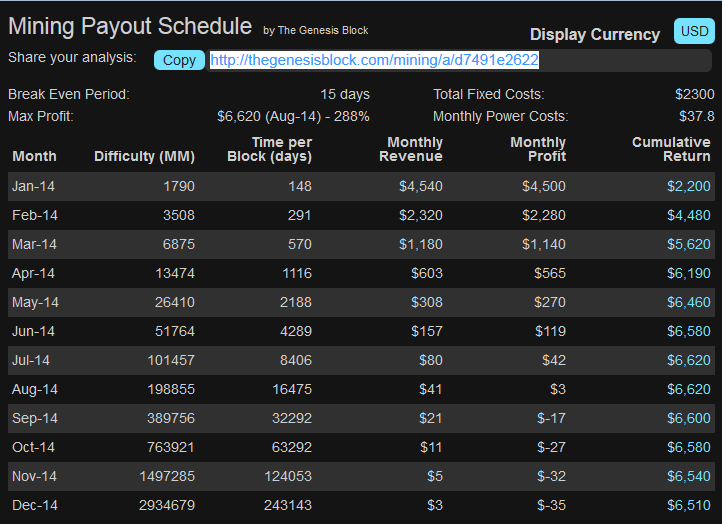Screen dimensions: 722x524
Task: Click monthly revenue $2,320
Action: coord(421,215)
